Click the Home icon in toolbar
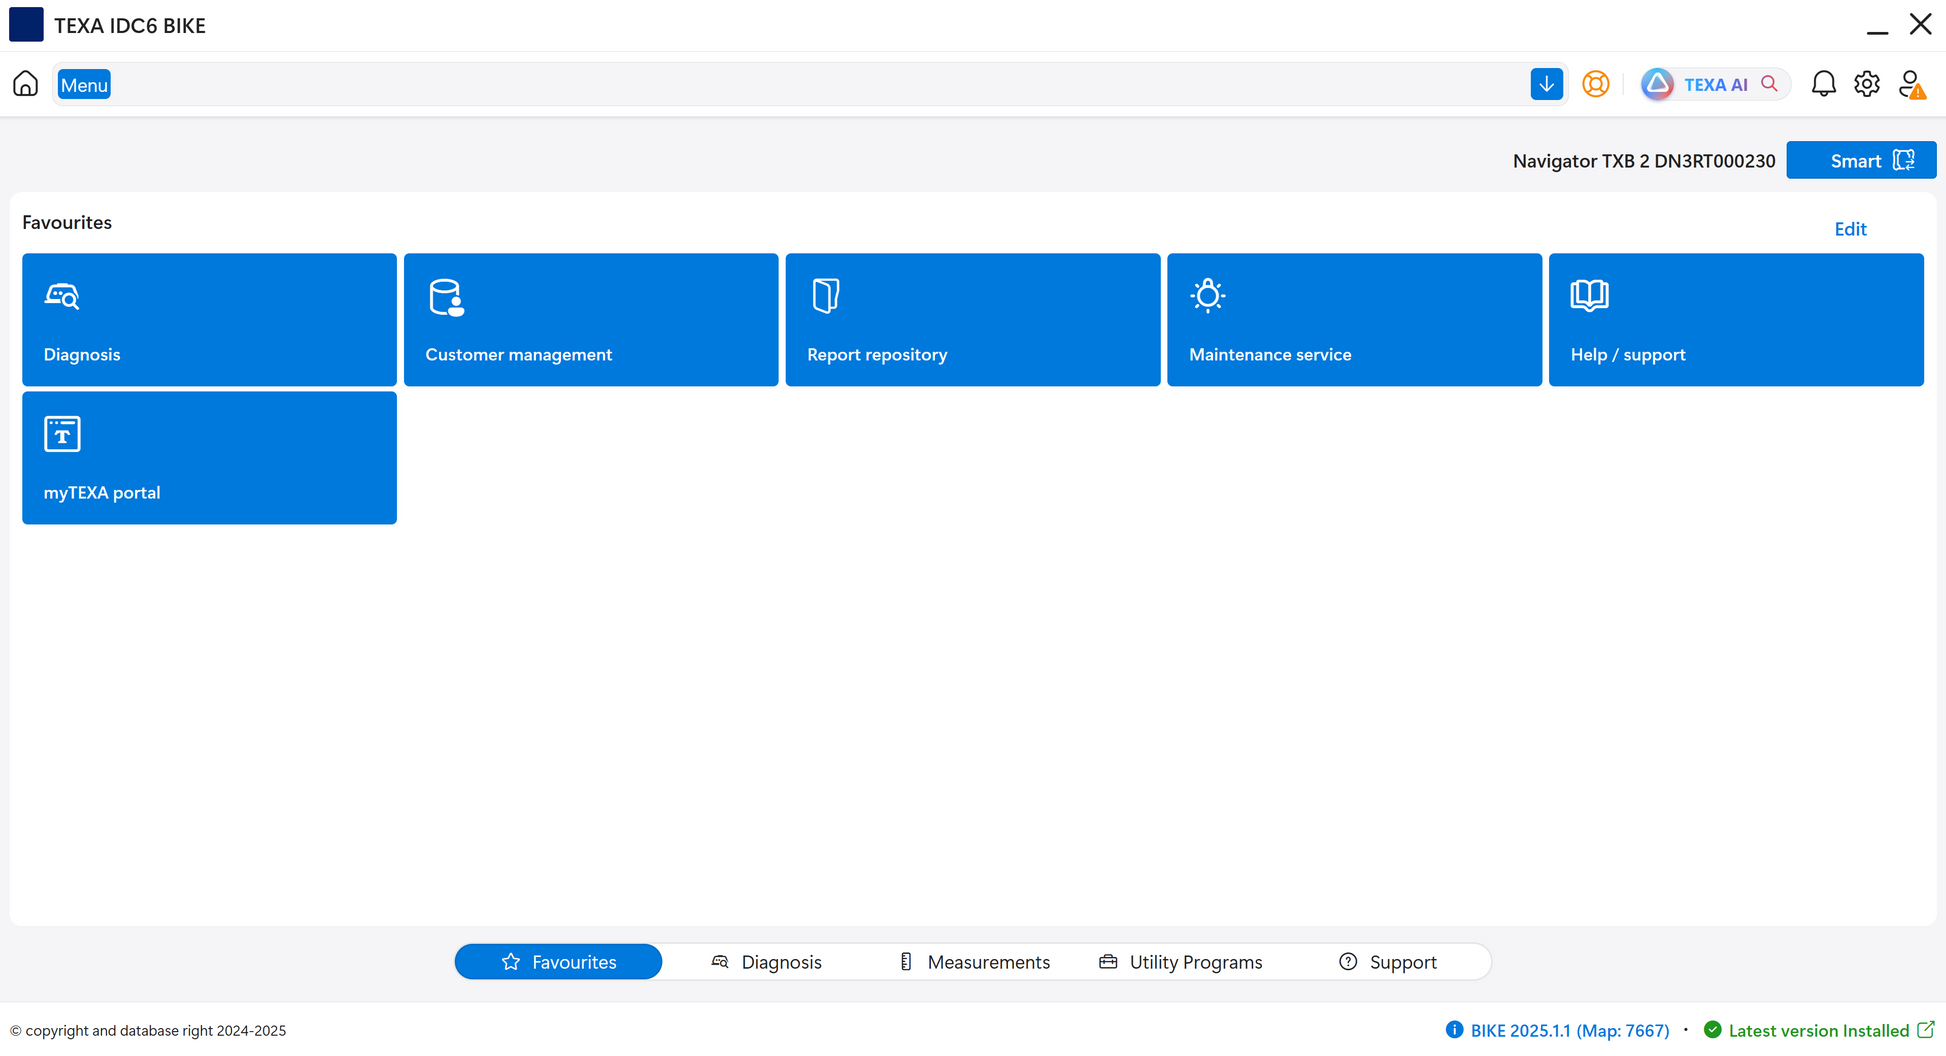This screenshot has width=1946, height=1056. (25, 84)
